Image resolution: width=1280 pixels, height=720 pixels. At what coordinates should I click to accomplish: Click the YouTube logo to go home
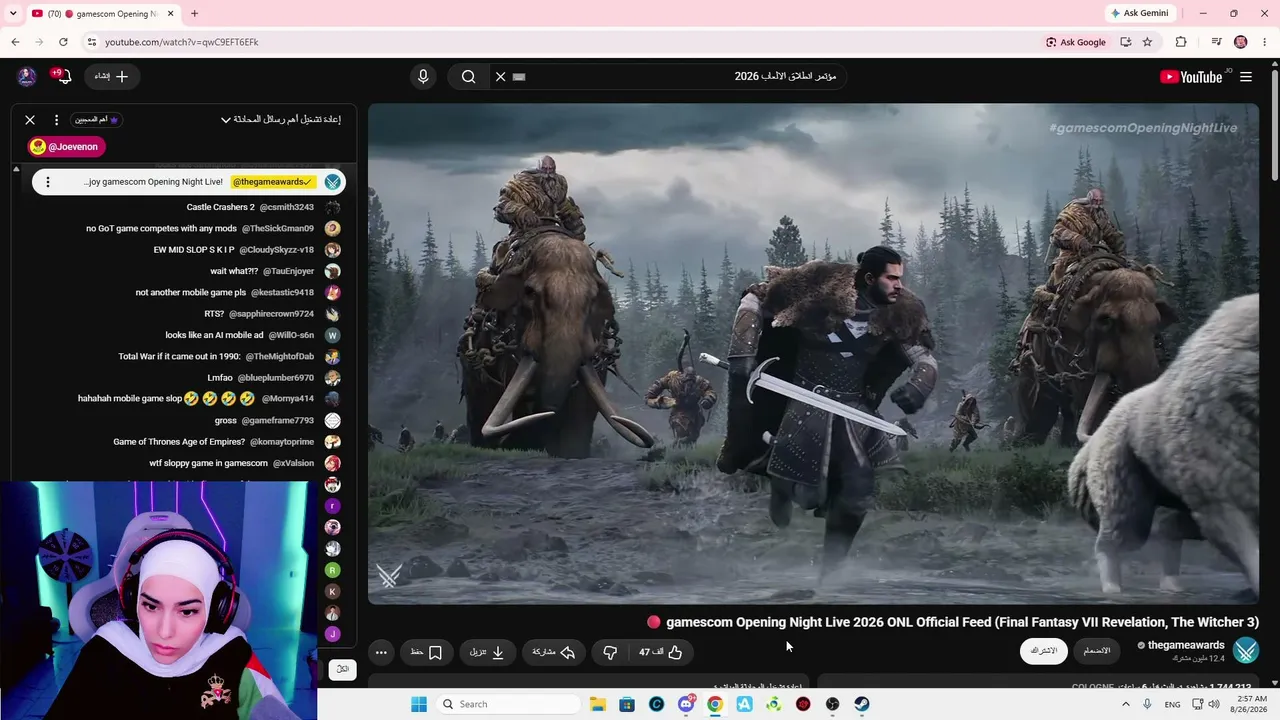click(1191, 77)
